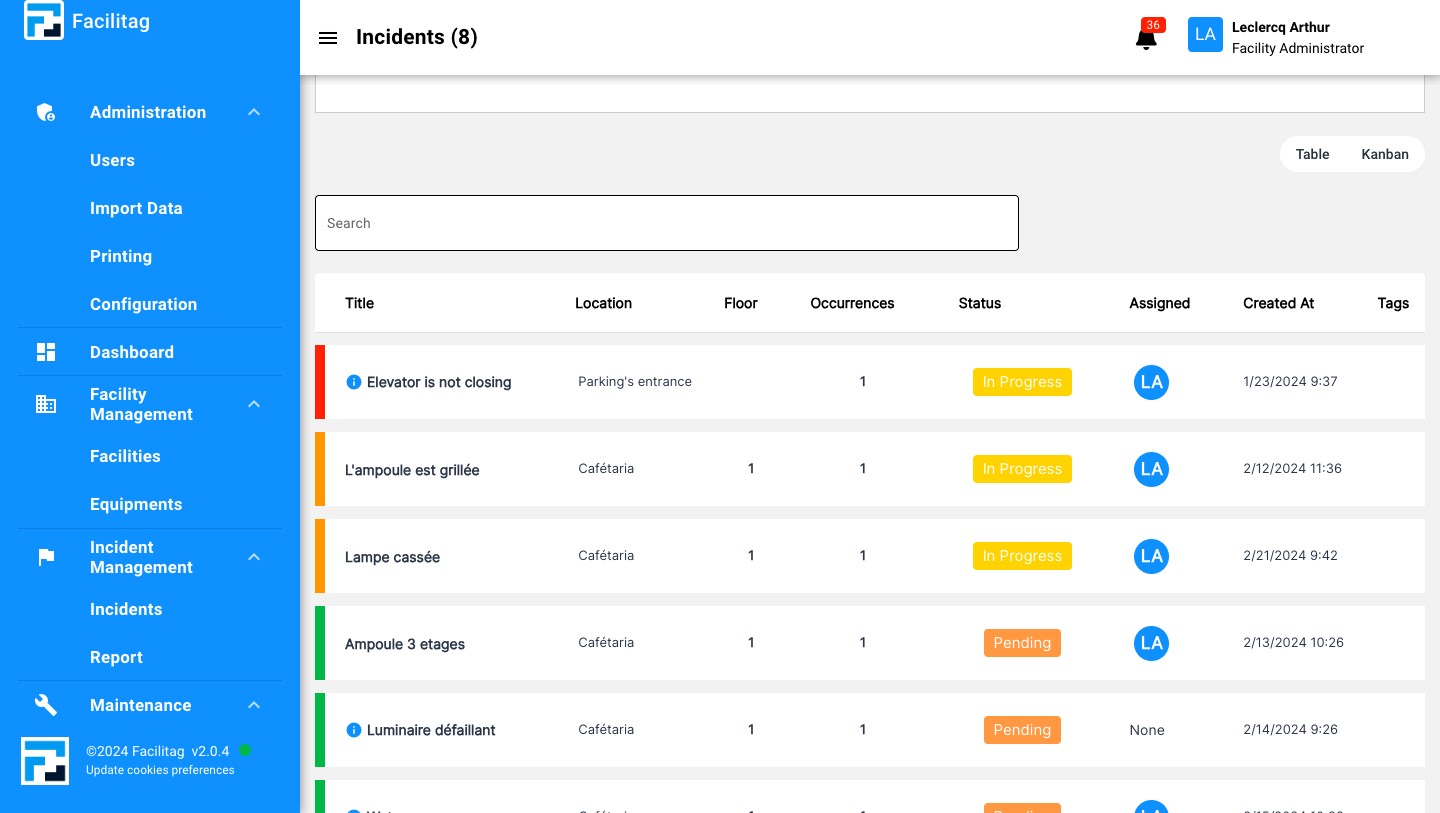Open the Incidents page from the sidebar

[126, 609]
